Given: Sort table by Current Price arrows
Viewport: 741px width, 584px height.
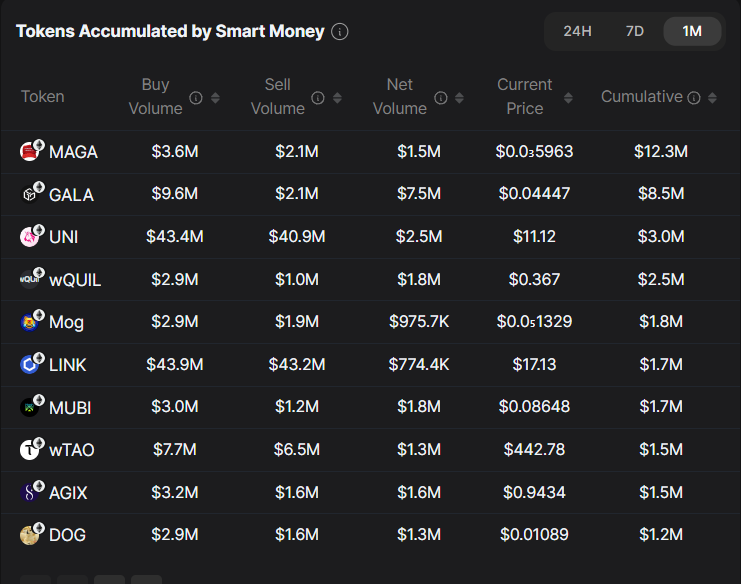Looking at the screenshot, I should click(569, 98).
